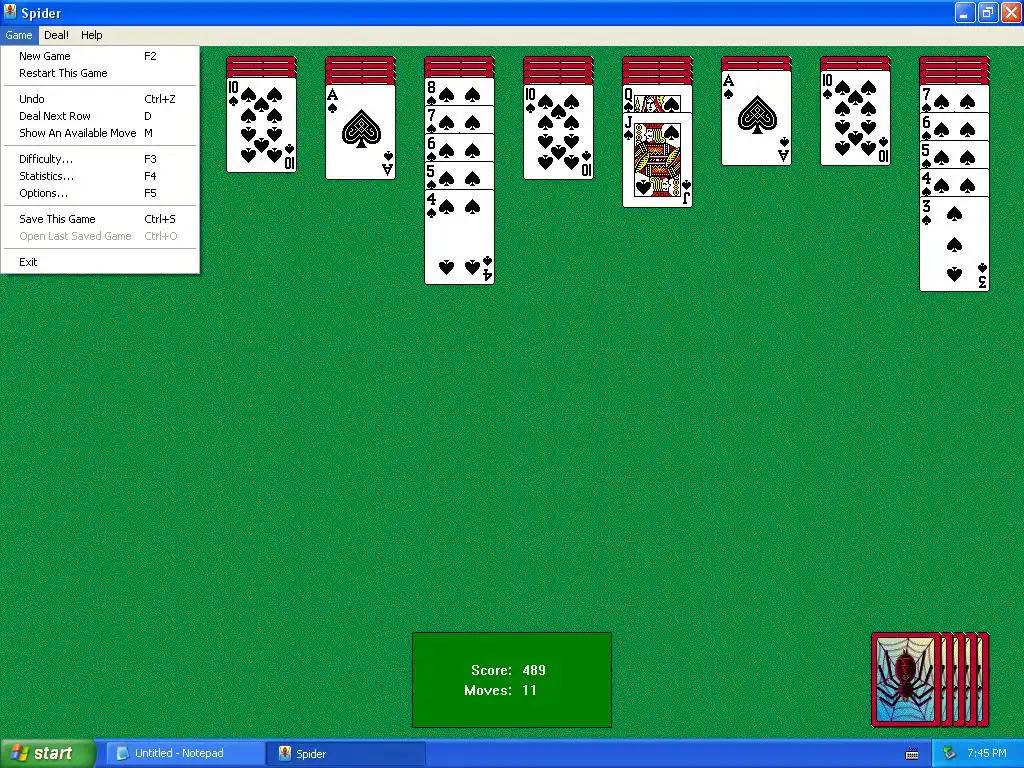This screenshot has width=1024, height=768.
Task: Select the 4 of spades ending third column
Action: (x=459, y=237)
